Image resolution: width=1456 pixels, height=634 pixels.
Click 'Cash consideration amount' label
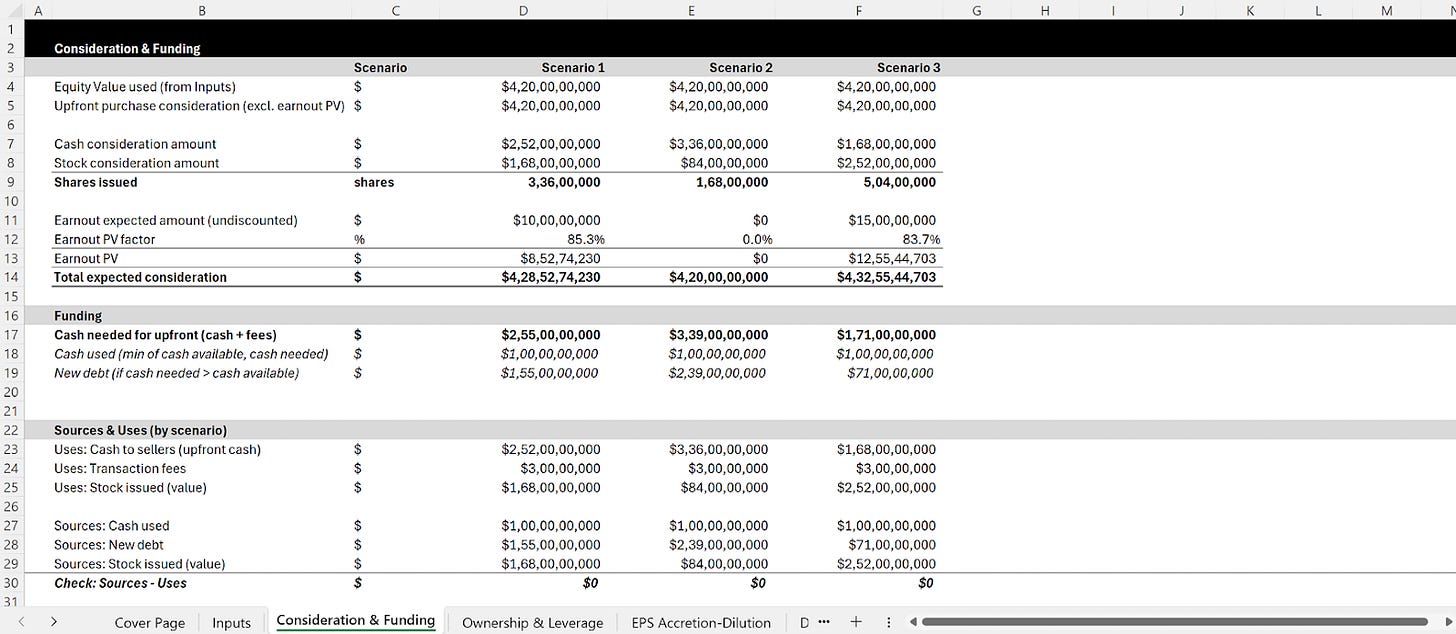point(135,144)
